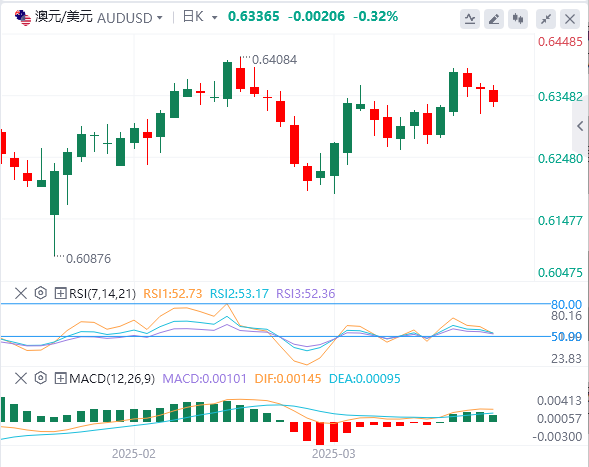Select the drawing pencil tool
Image resolution: width=589 pixels, height=467 pixels.
[x=494, y=19]
